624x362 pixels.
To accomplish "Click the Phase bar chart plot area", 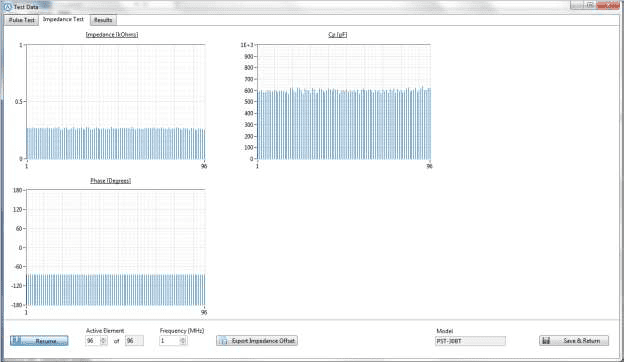I will (116, 247).
